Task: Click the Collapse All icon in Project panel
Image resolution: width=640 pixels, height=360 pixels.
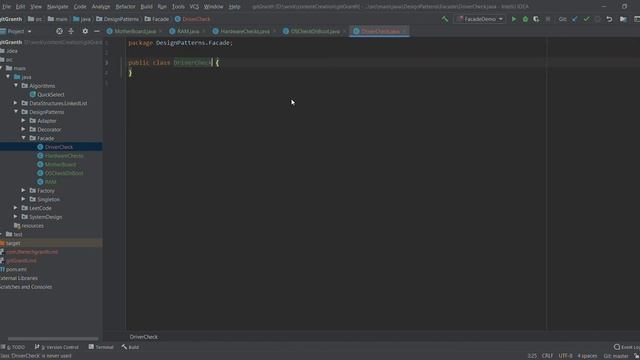Action: (71, 31)
